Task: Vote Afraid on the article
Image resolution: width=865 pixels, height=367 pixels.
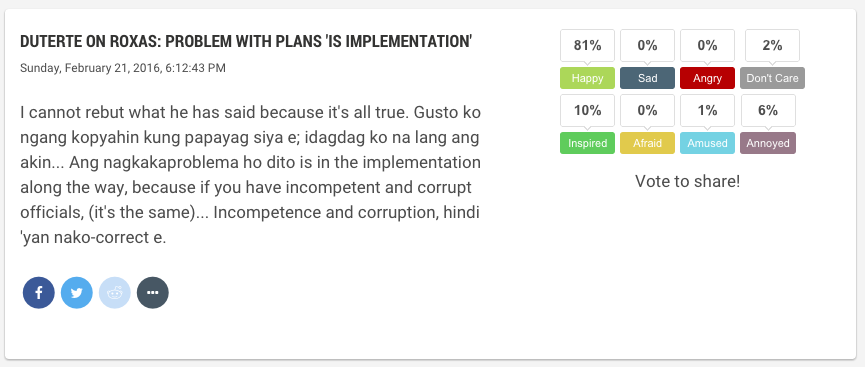Action: [648, 143]
